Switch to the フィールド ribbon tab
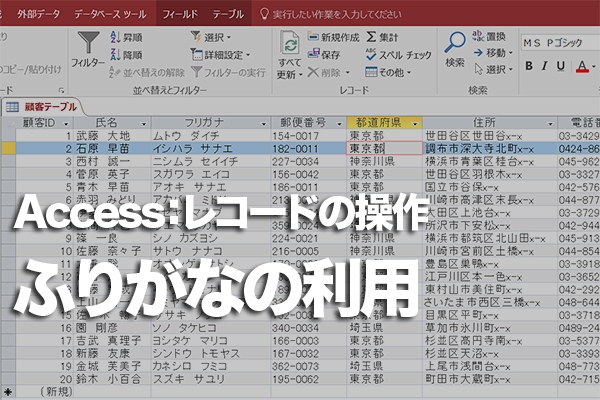600x400 pixels. 180,14
